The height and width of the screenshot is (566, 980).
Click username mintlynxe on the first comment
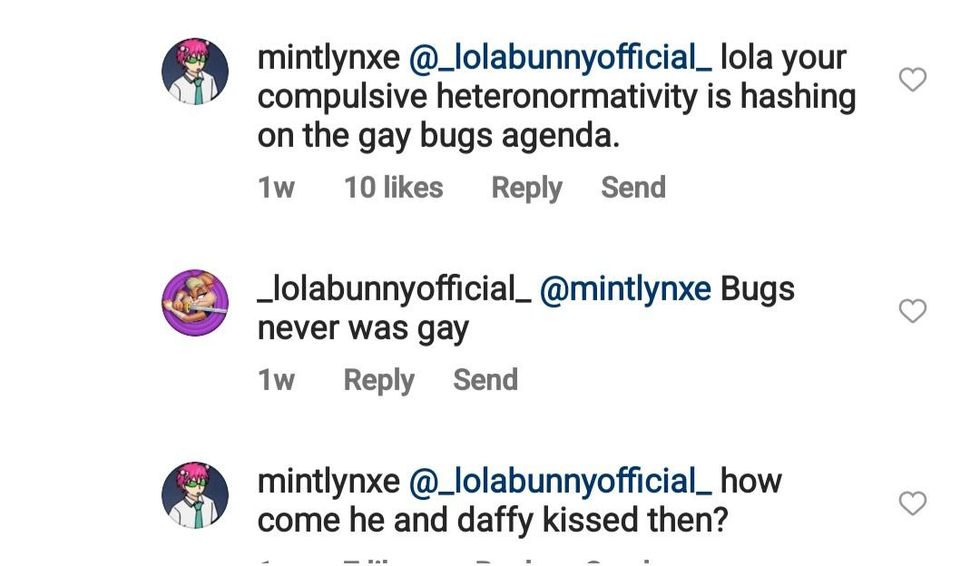pyautogui.click(x=328, y=58)
